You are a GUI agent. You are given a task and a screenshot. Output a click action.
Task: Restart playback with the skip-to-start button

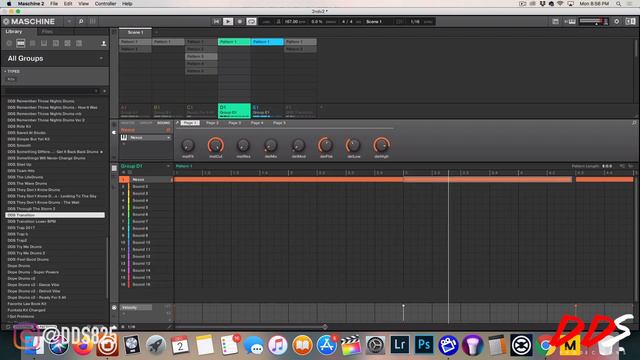[216, 22]
